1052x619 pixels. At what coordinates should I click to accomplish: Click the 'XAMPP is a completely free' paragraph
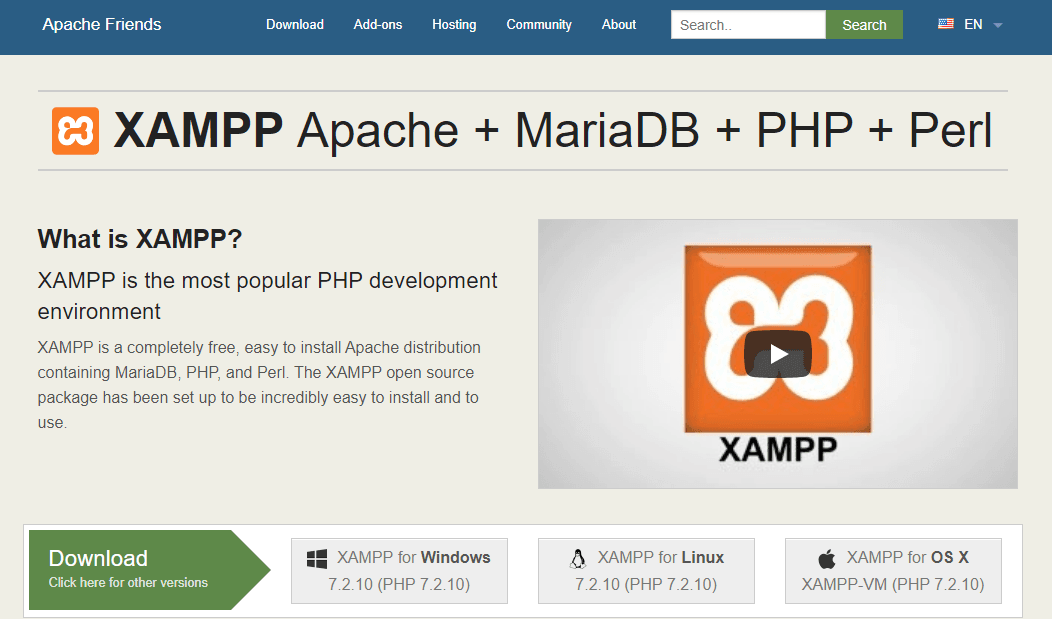pos(259,385)
